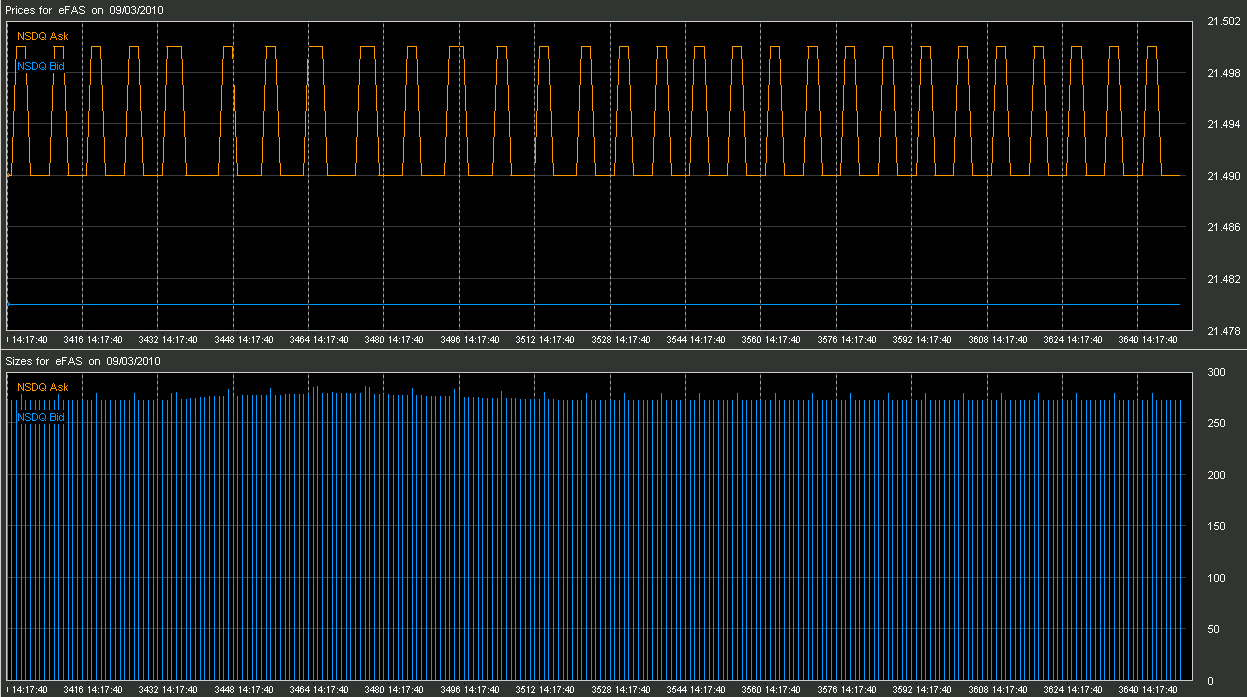The image size is (1247, 697).
Task: Click '3608 14:17:40' on Sizes chart time axis
Action: pyautogui.click(x=998, y=690)
